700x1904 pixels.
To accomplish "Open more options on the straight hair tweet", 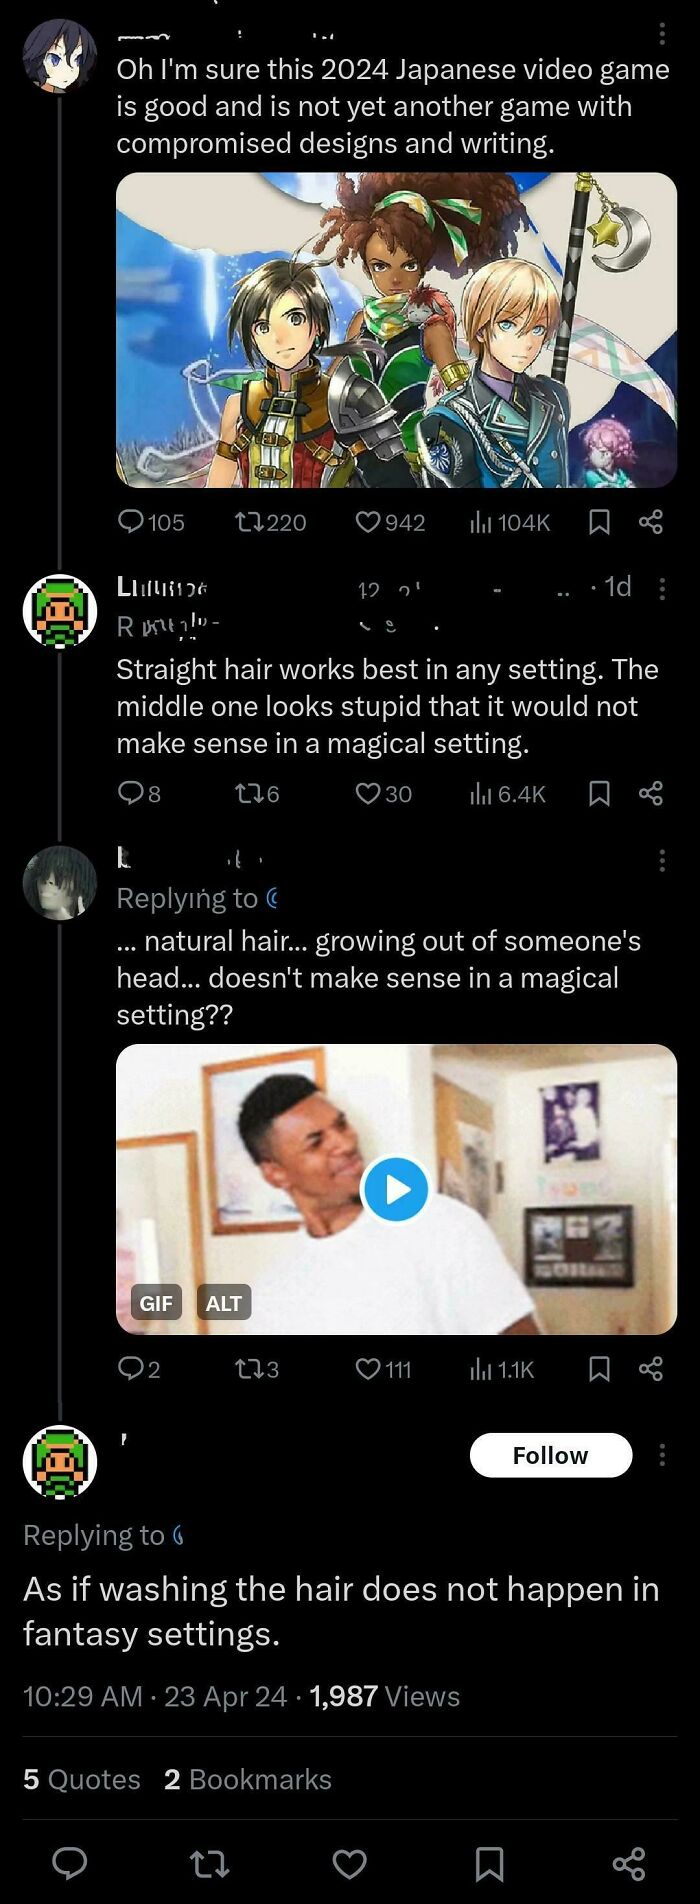I will (663, 589).
